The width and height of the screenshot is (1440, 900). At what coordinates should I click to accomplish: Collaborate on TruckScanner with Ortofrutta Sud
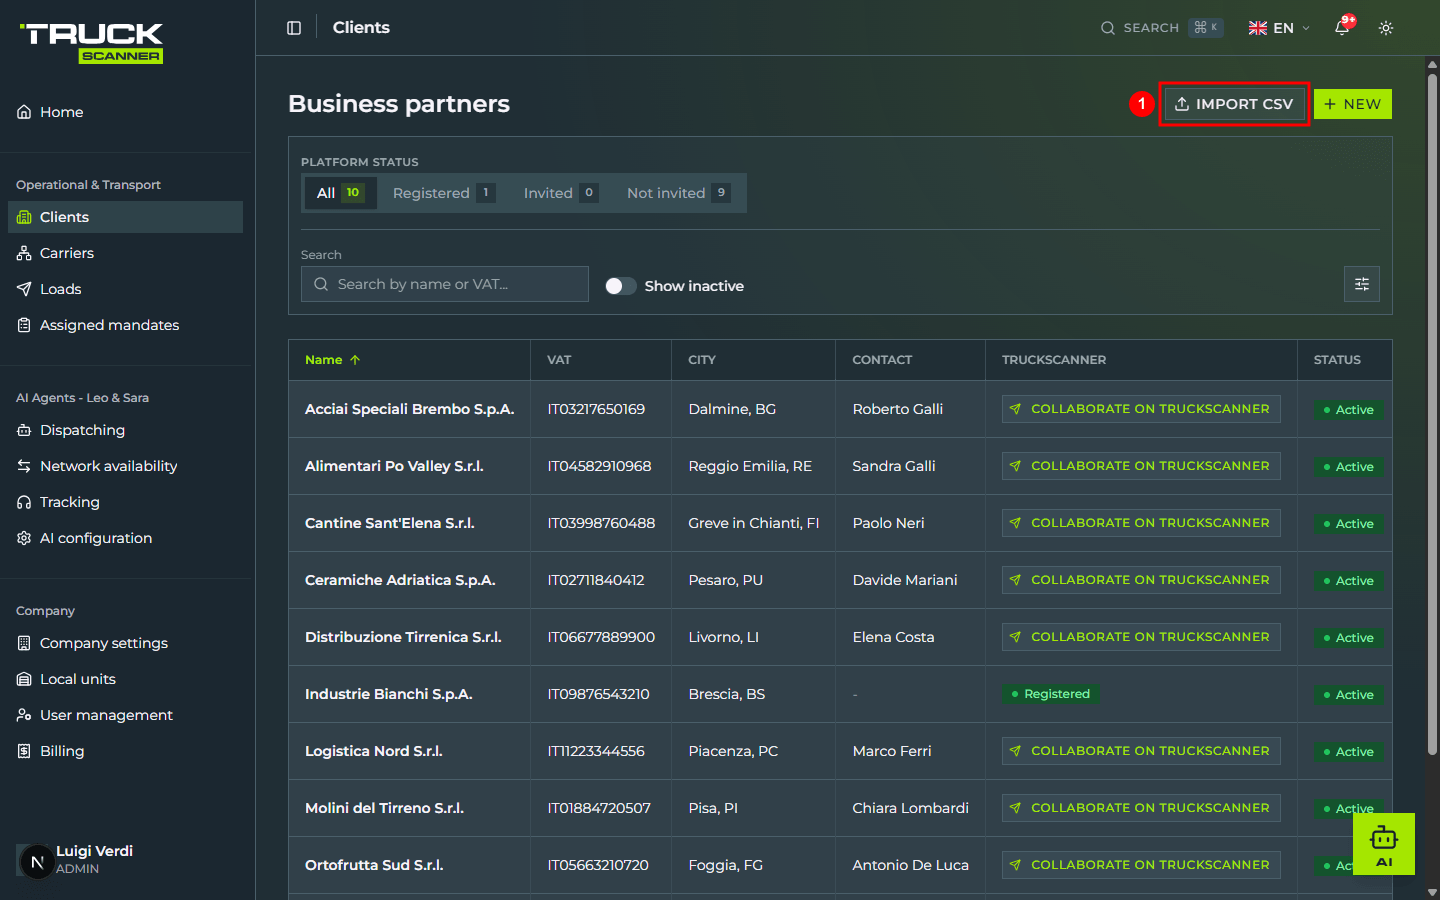[1141, 865]
